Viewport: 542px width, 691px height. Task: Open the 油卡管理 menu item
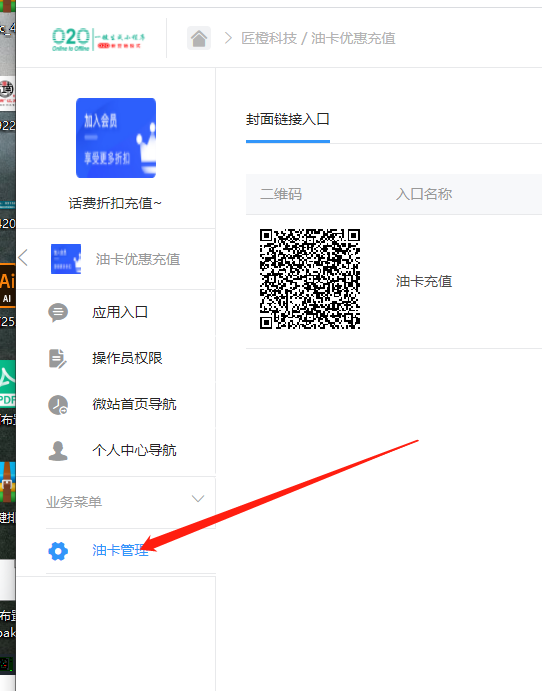(x=120, y=550)
